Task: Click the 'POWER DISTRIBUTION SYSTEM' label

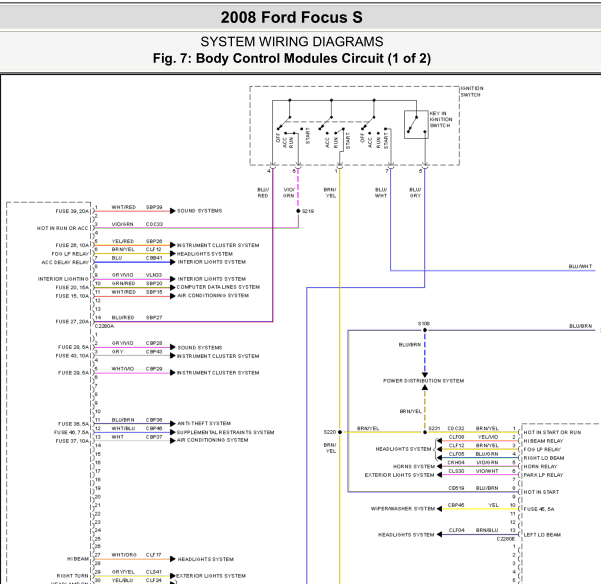Action: pyautogui.click(x=424, y=381)
